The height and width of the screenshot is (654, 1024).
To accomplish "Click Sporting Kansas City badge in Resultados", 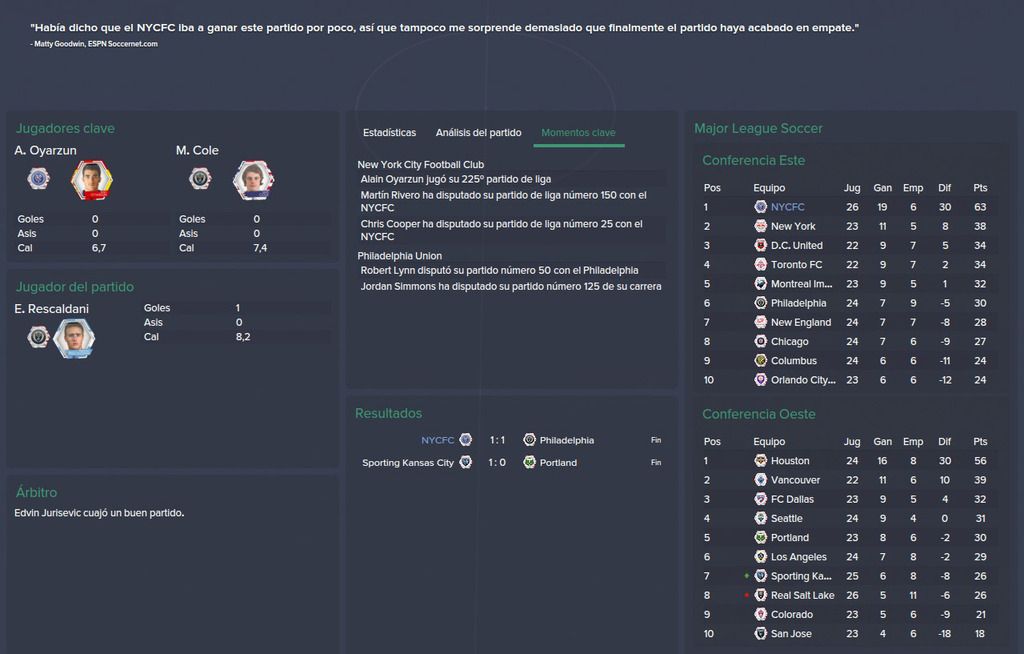I will [x=466, y=463].
